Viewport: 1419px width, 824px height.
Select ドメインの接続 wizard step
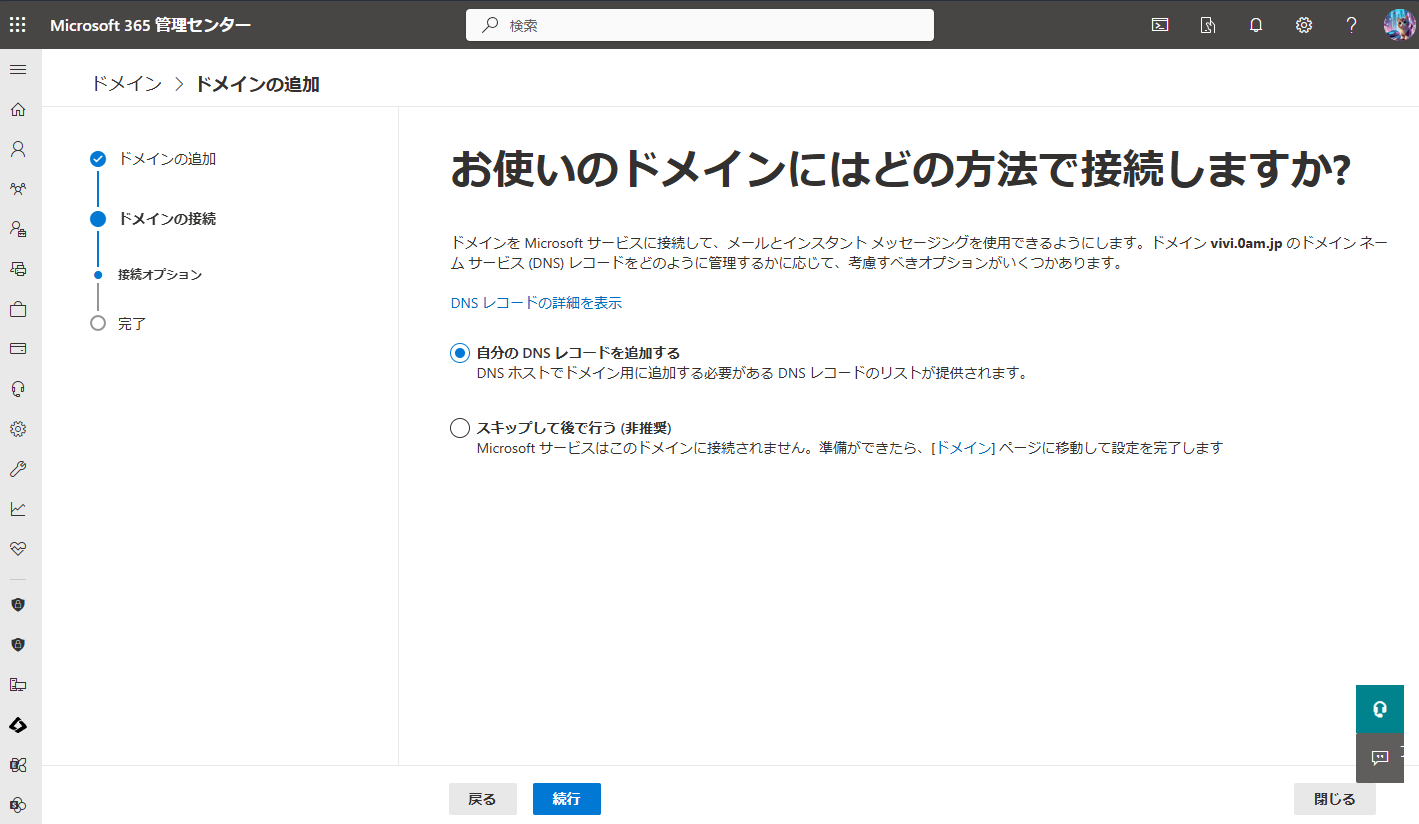[x=167, y=219]
